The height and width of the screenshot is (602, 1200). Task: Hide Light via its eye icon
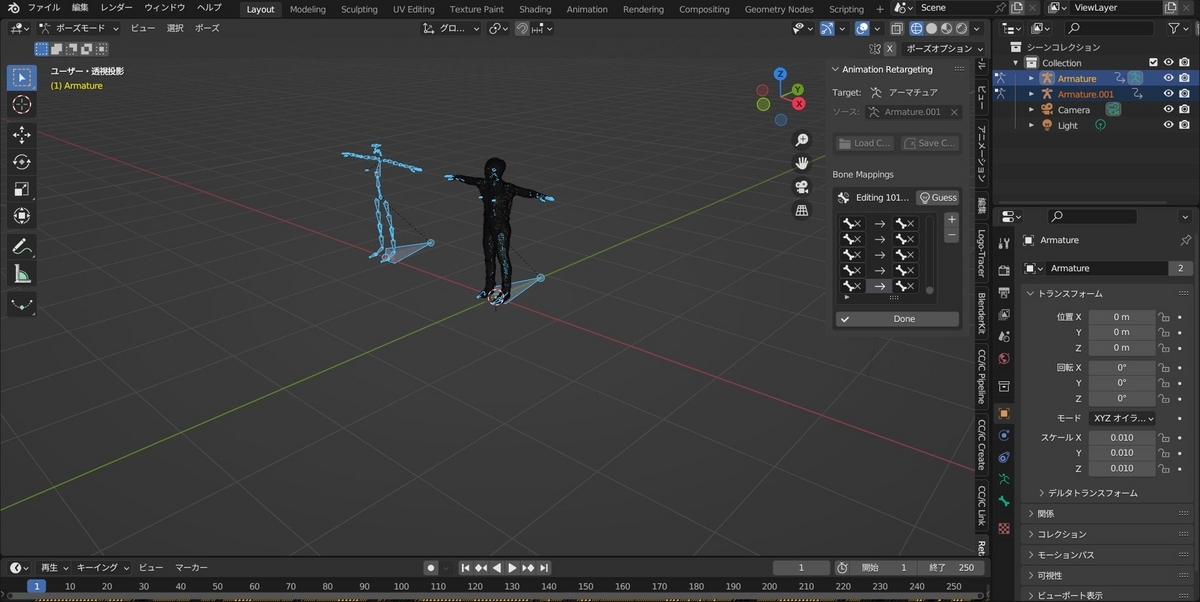point(1168,125)
